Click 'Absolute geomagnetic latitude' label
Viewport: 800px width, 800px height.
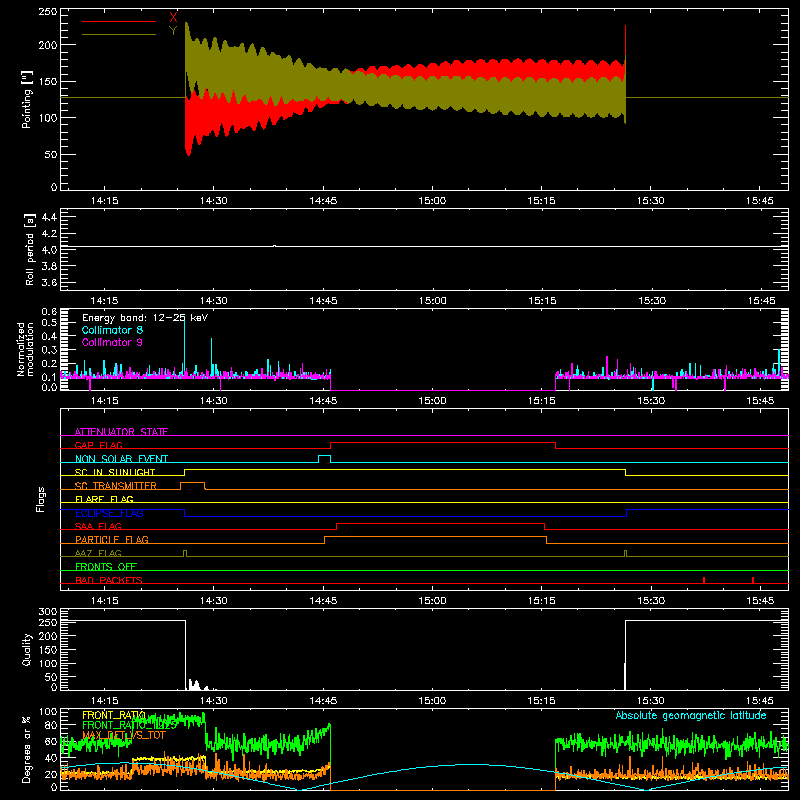click(691, 715)
